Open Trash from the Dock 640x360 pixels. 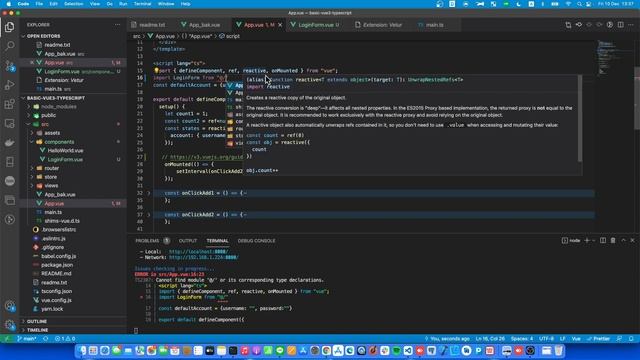[559, 351]
